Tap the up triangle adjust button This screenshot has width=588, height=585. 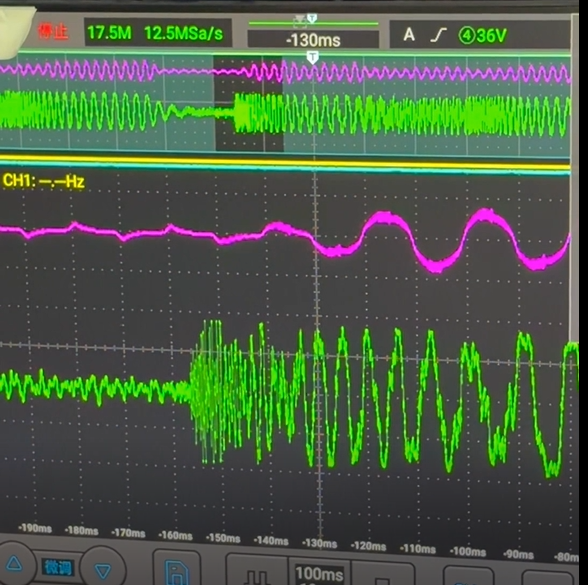(x=14, y=563)
